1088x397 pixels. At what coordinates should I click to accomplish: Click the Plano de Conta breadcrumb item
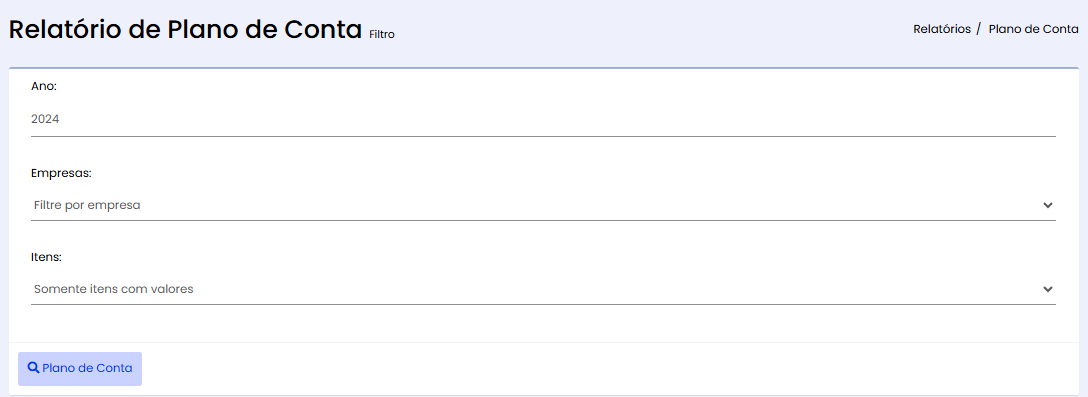pos(1033,29)
